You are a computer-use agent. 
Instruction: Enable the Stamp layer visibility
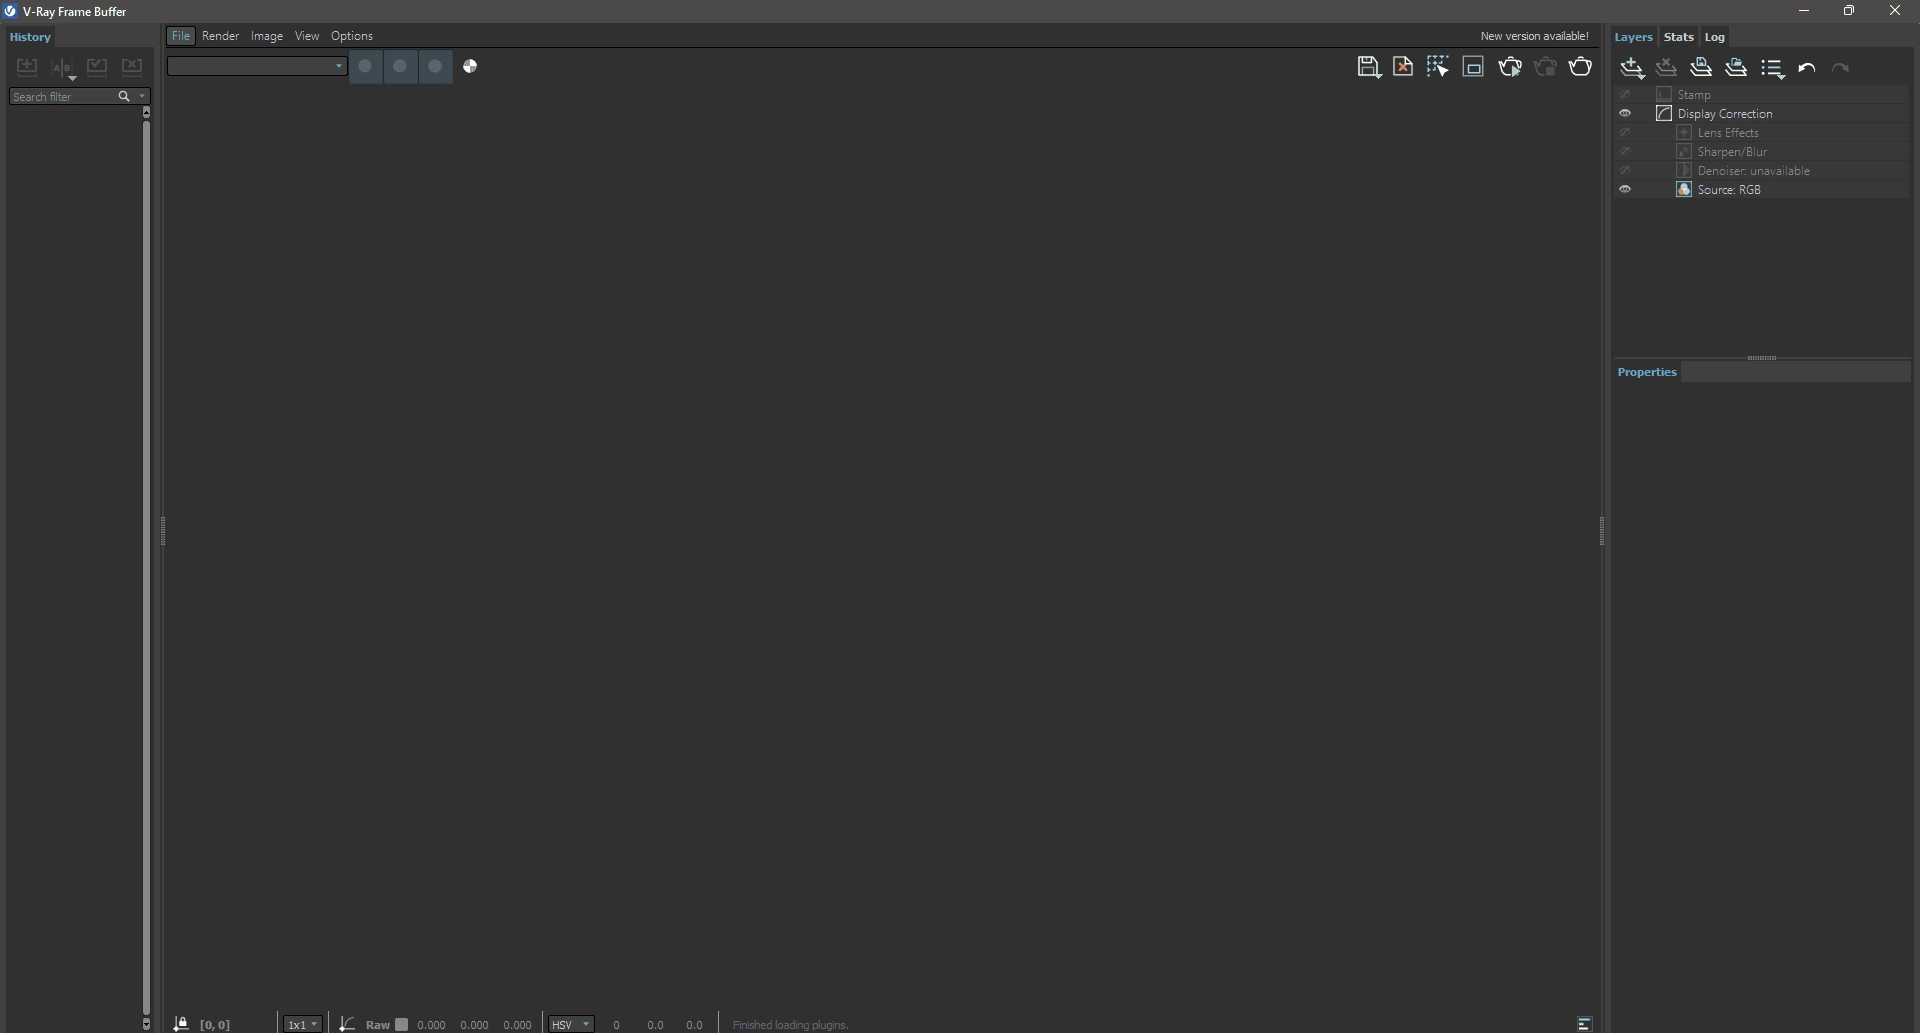(x=1625, y=95)
